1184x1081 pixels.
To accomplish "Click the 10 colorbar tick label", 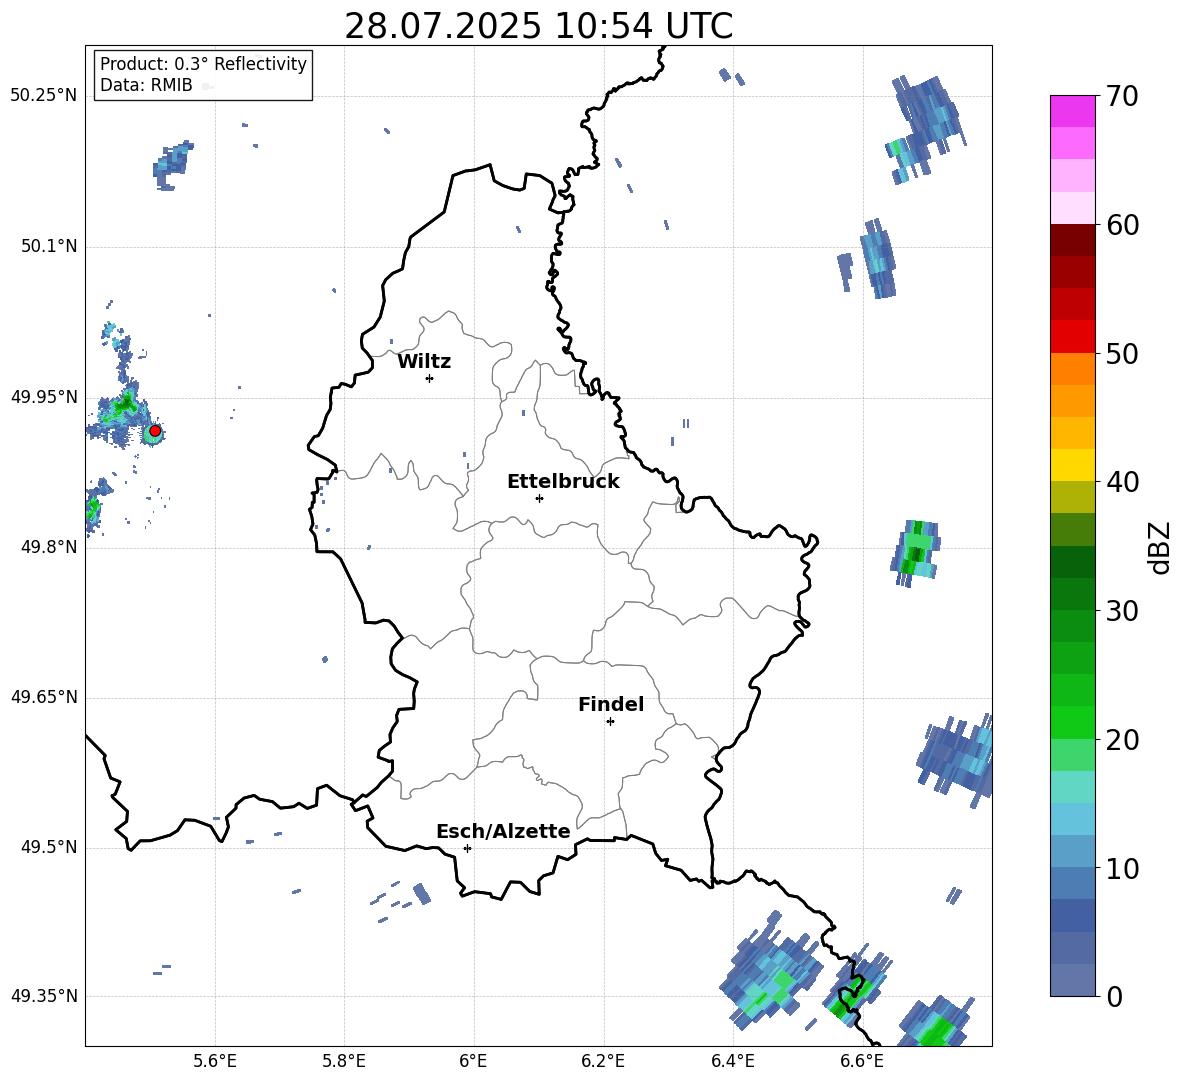I will 1122,869.
